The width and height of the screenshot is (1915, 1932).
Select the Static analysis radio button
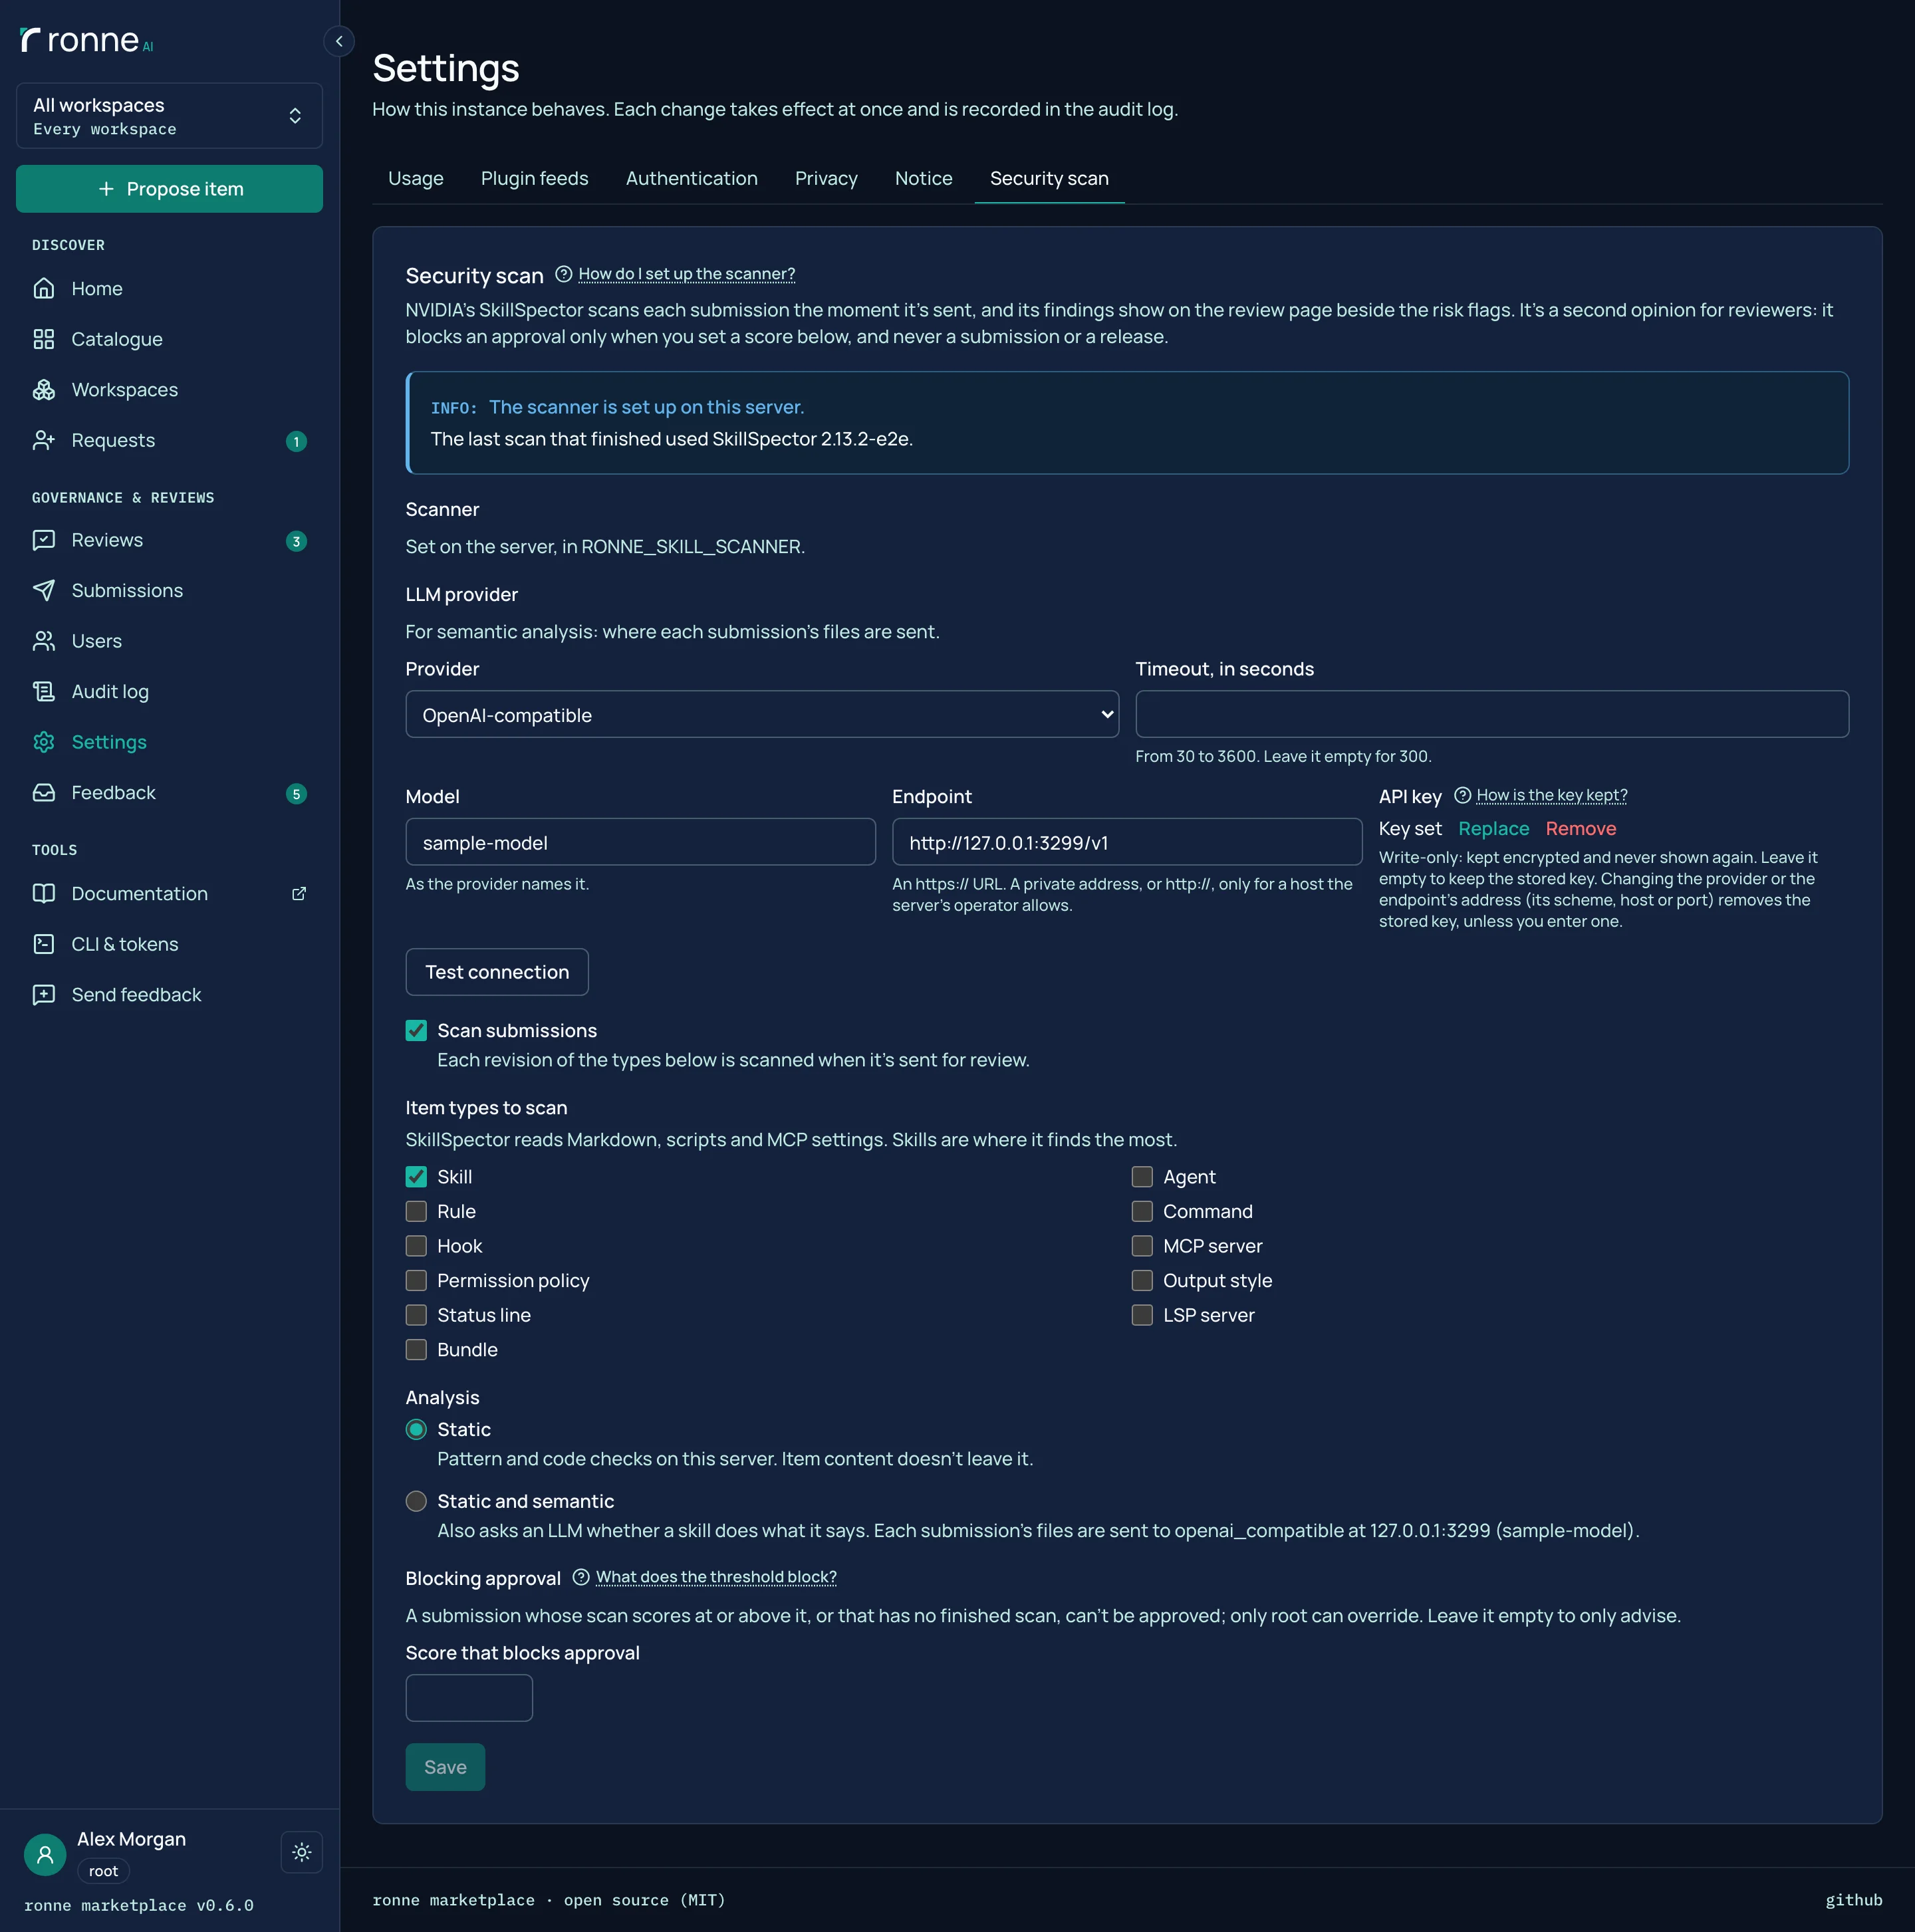(x=416, y=1430)
